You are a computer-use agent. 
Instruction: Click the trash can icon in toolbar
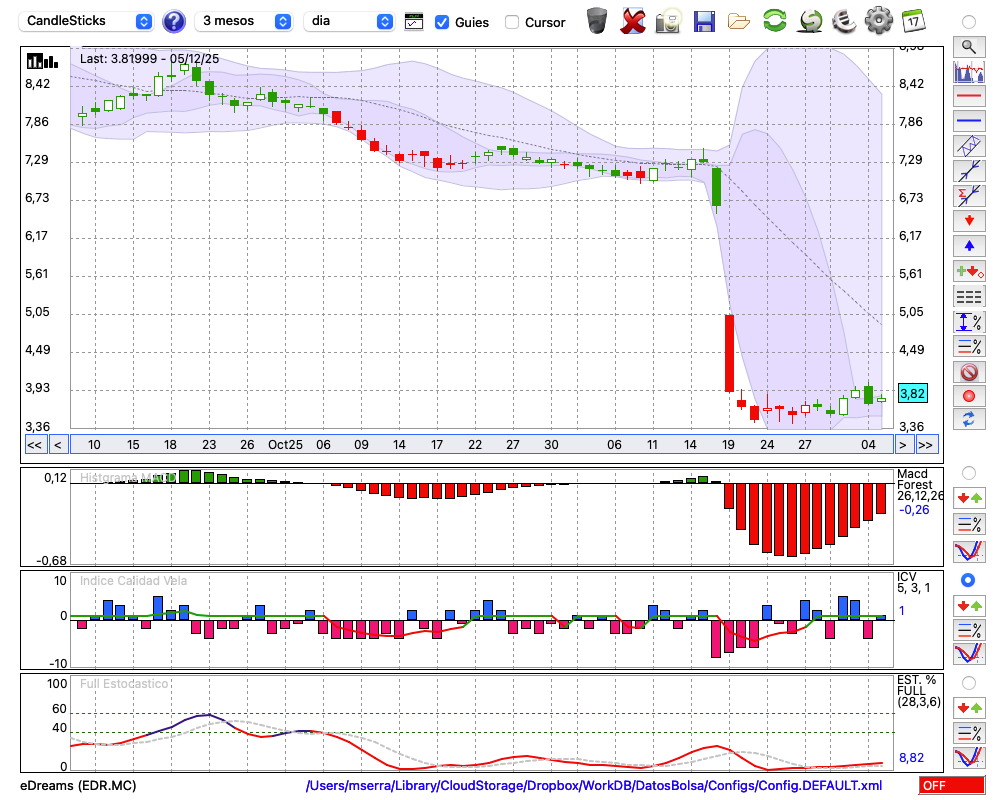click(x=597, y=21)
